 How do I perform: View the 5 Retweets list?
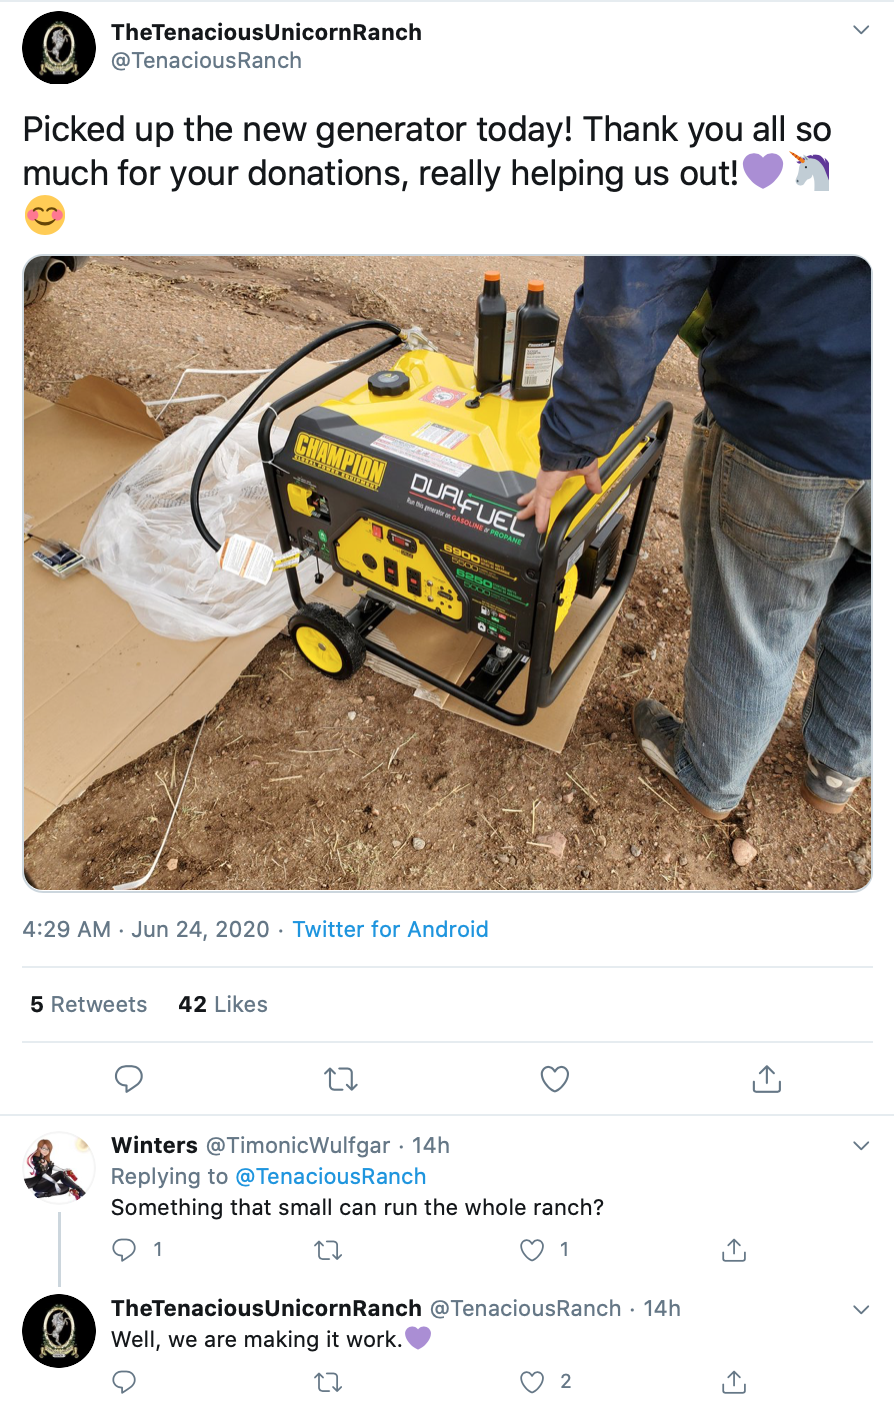(88, 1004)
